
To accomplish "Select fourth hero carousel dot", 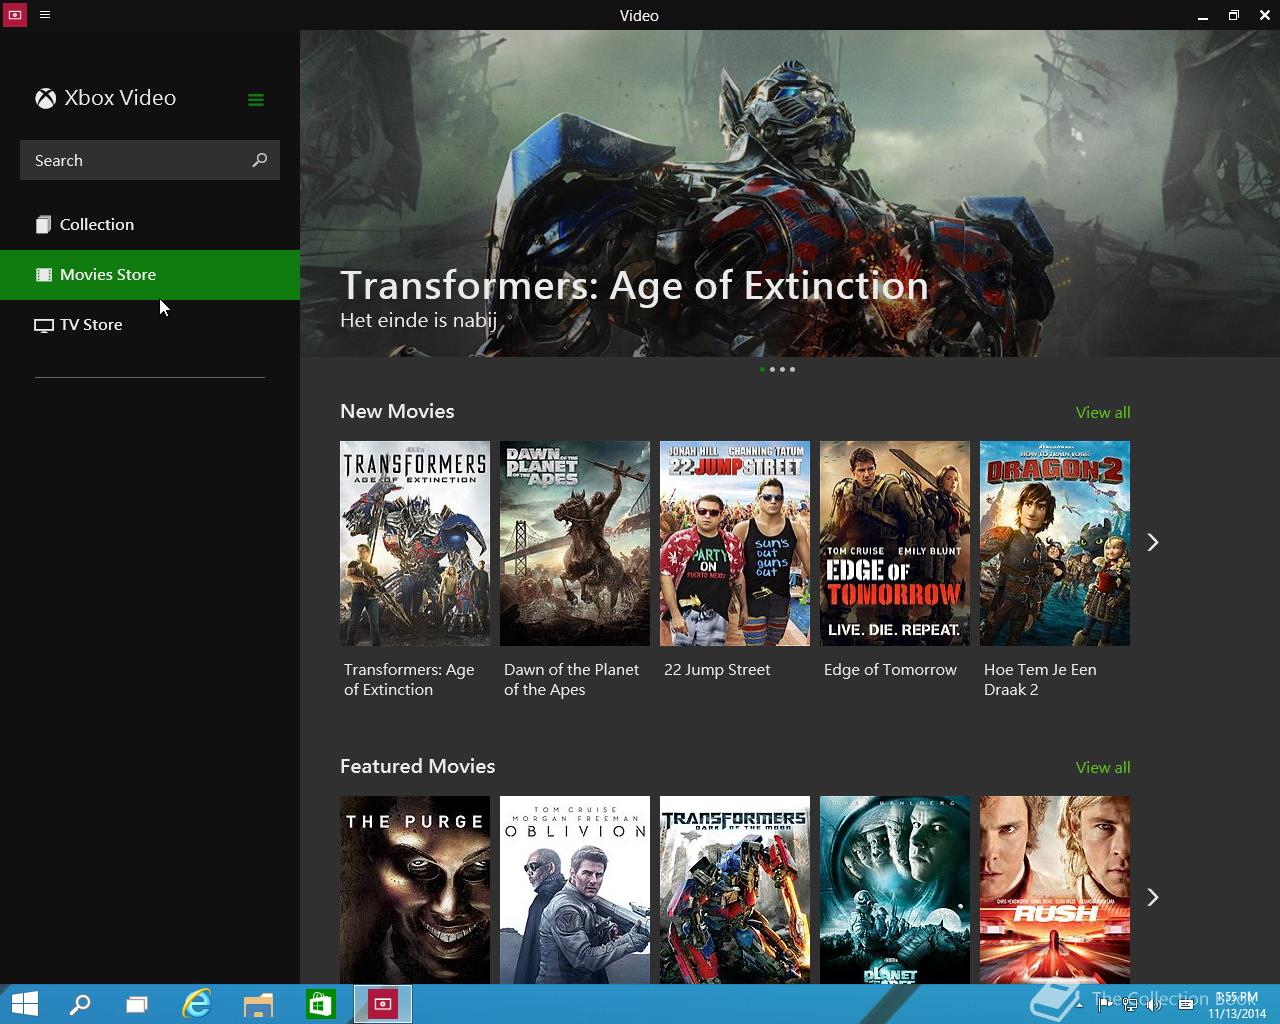I will click(x=792, y=369).
